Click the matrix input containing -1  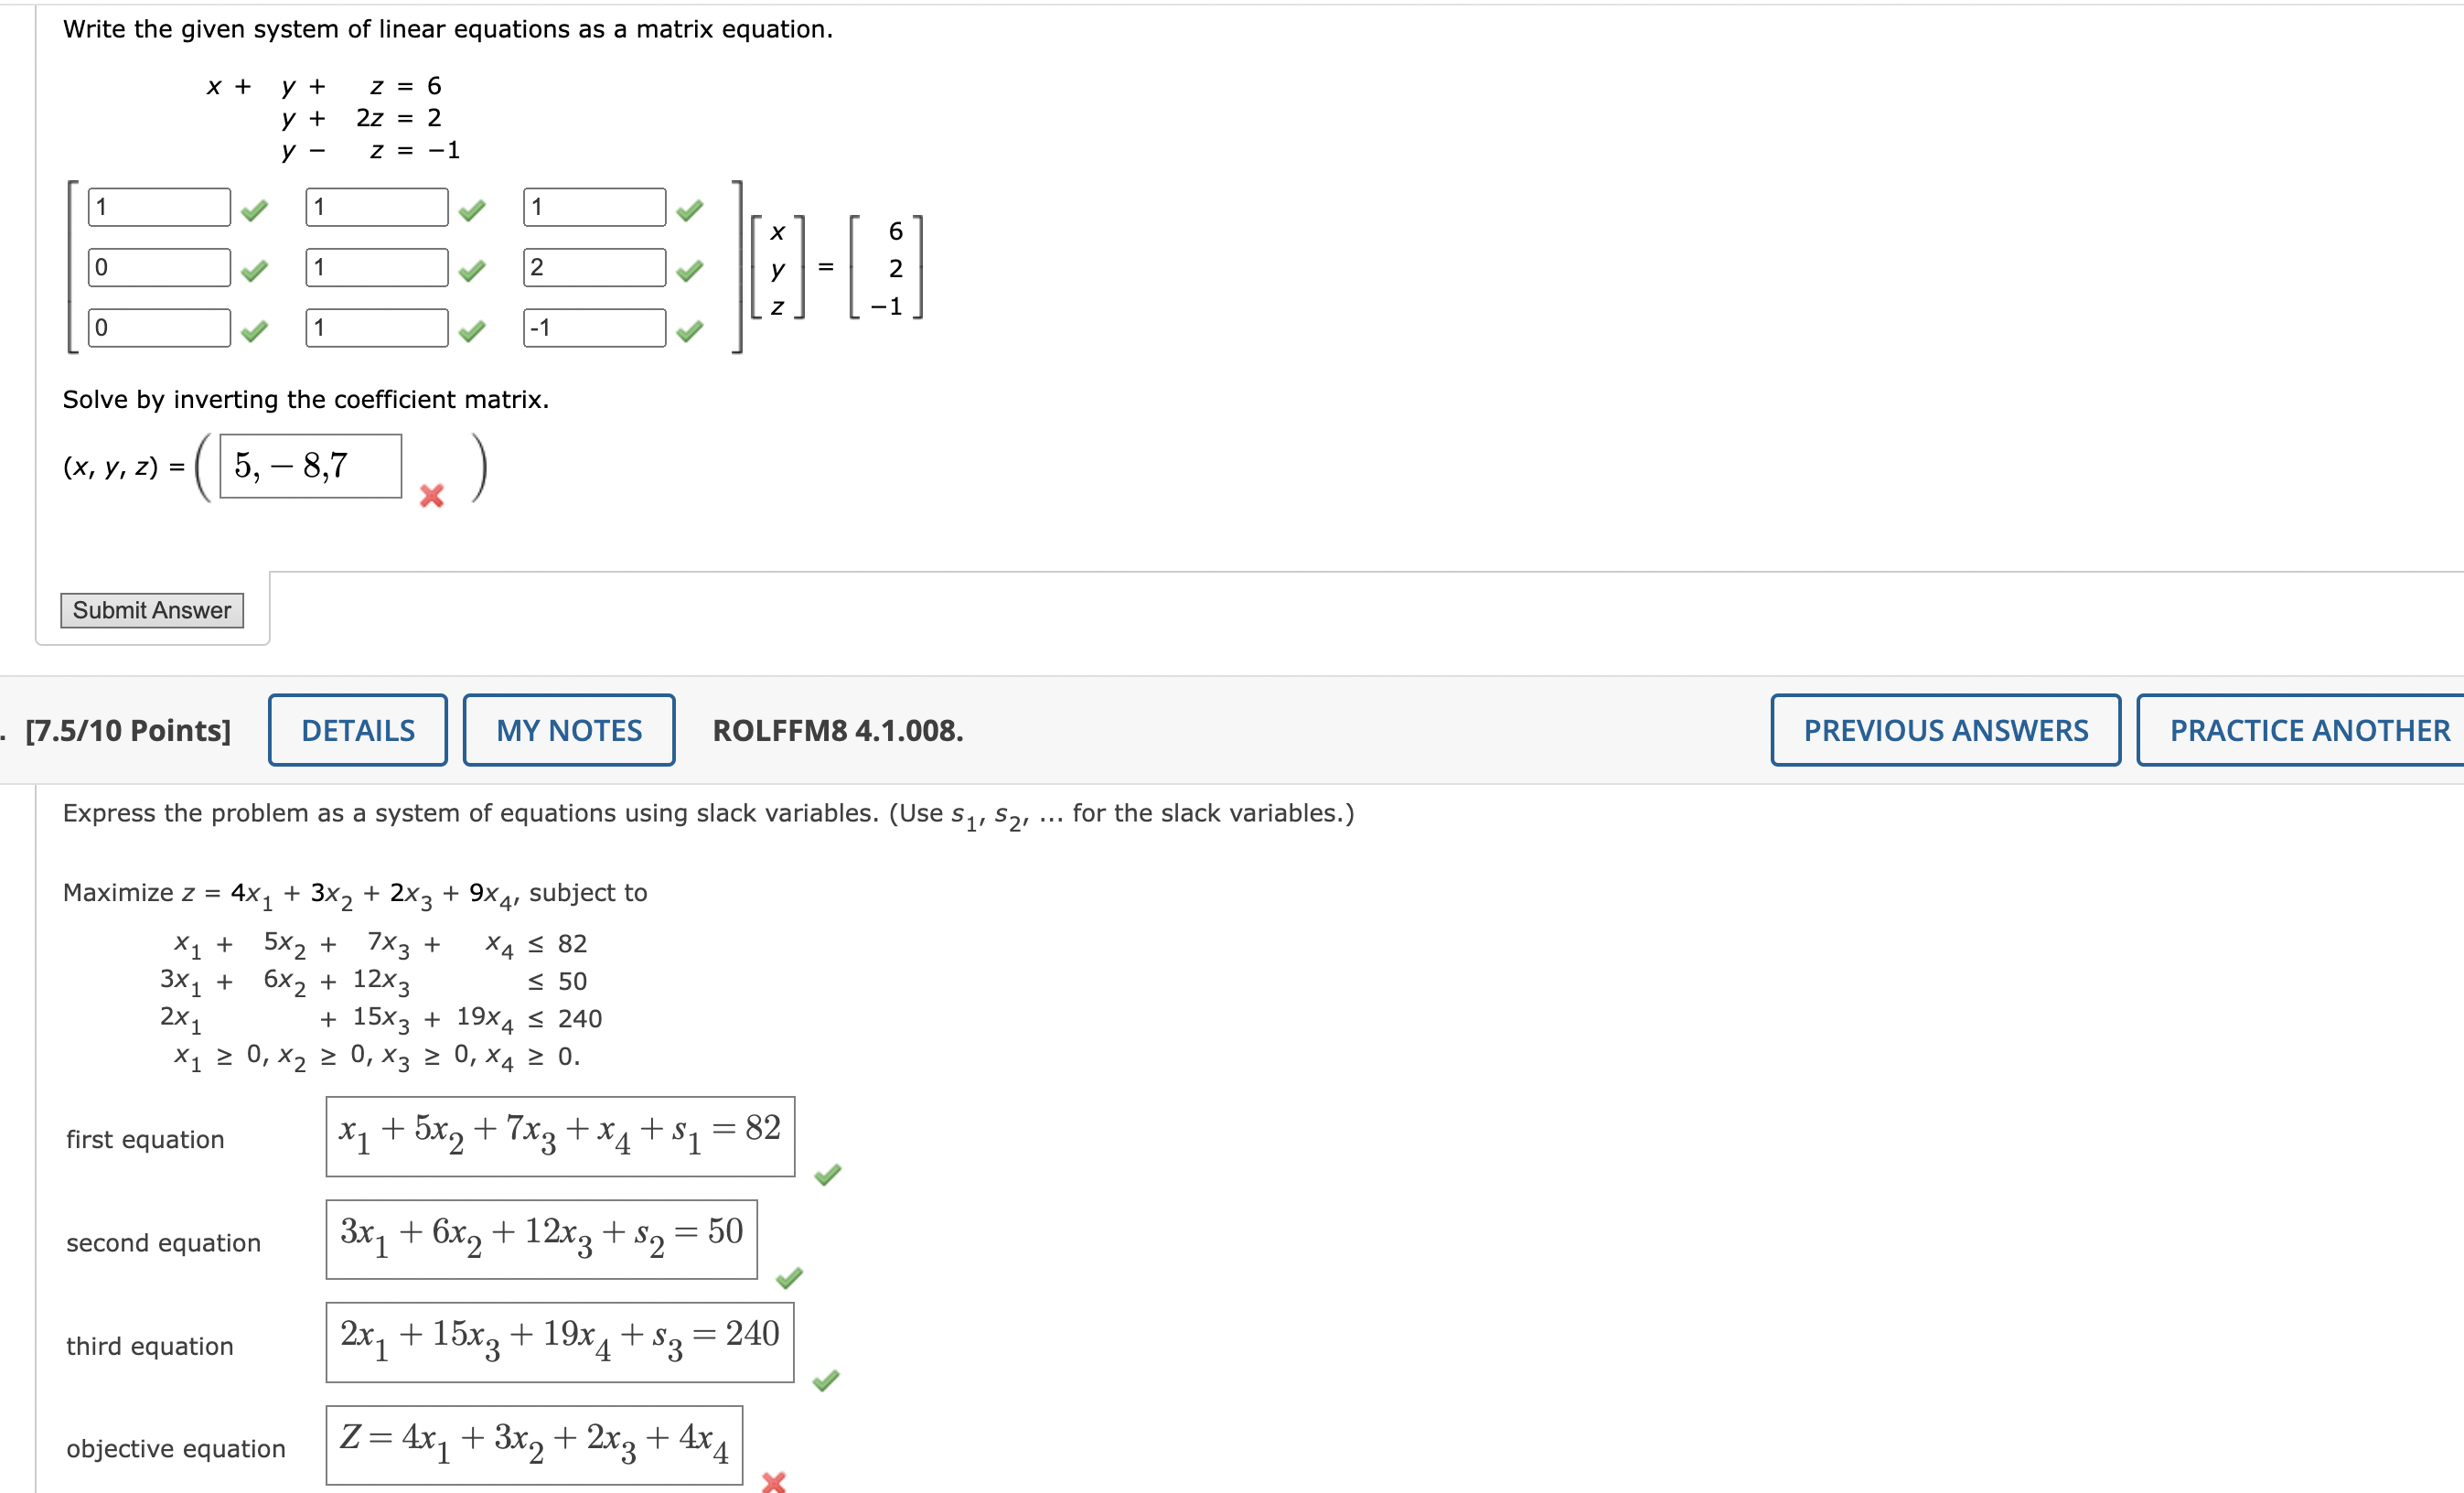[594, 328]
